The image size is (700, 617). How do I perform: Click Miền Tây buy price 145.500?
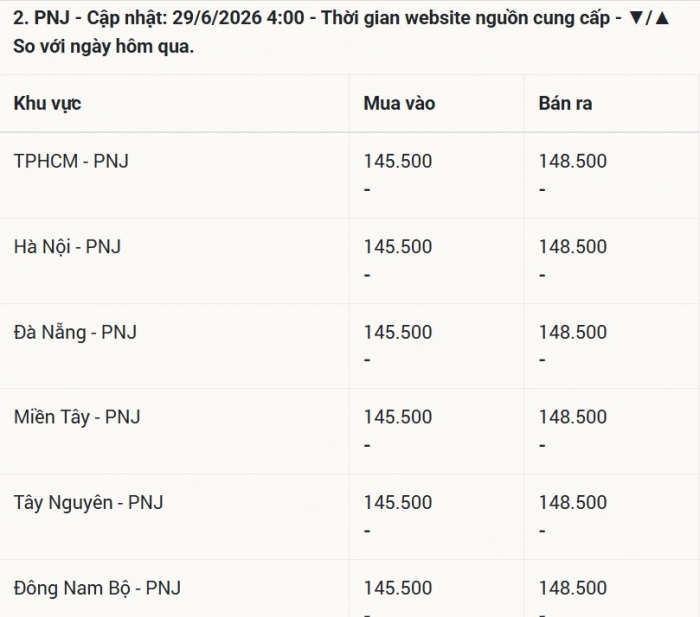398,417
